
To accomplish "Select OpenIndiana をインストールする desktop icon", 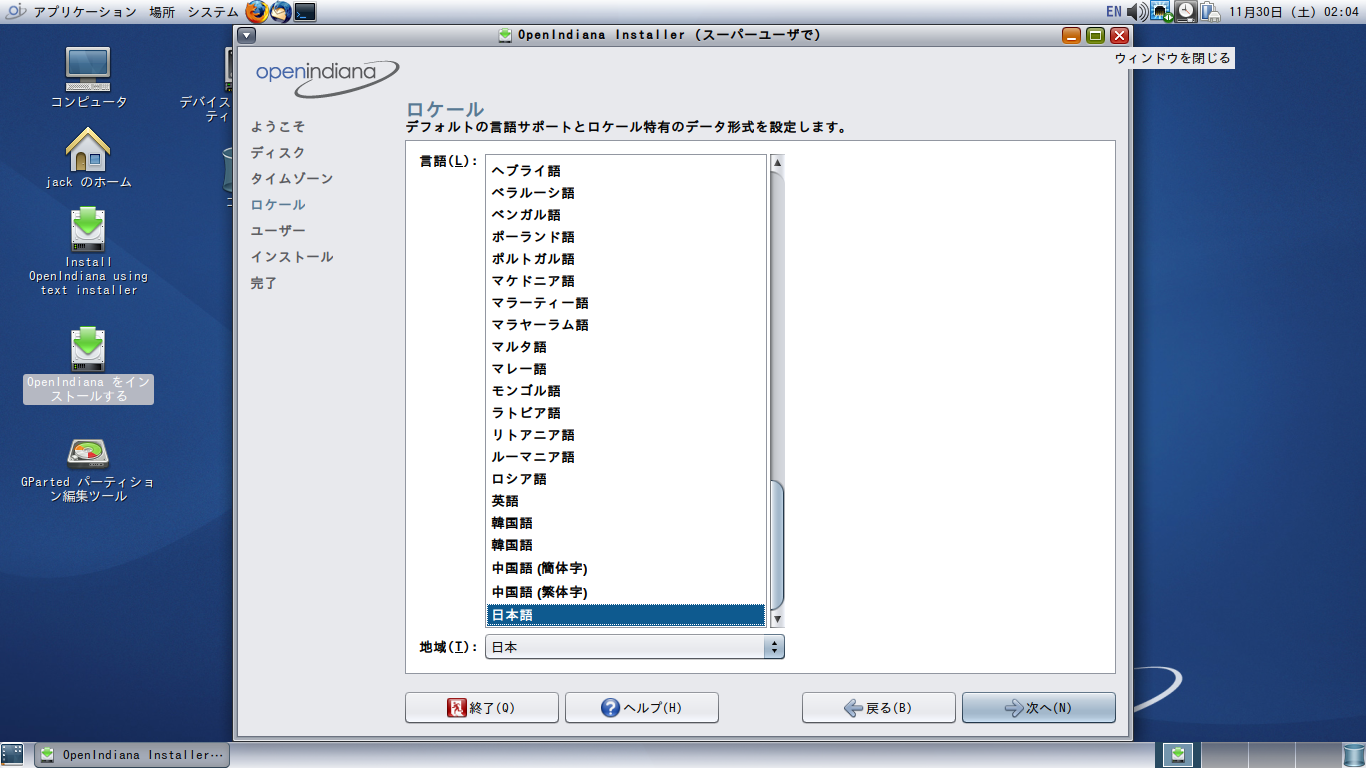I will (x=88, y=365).
